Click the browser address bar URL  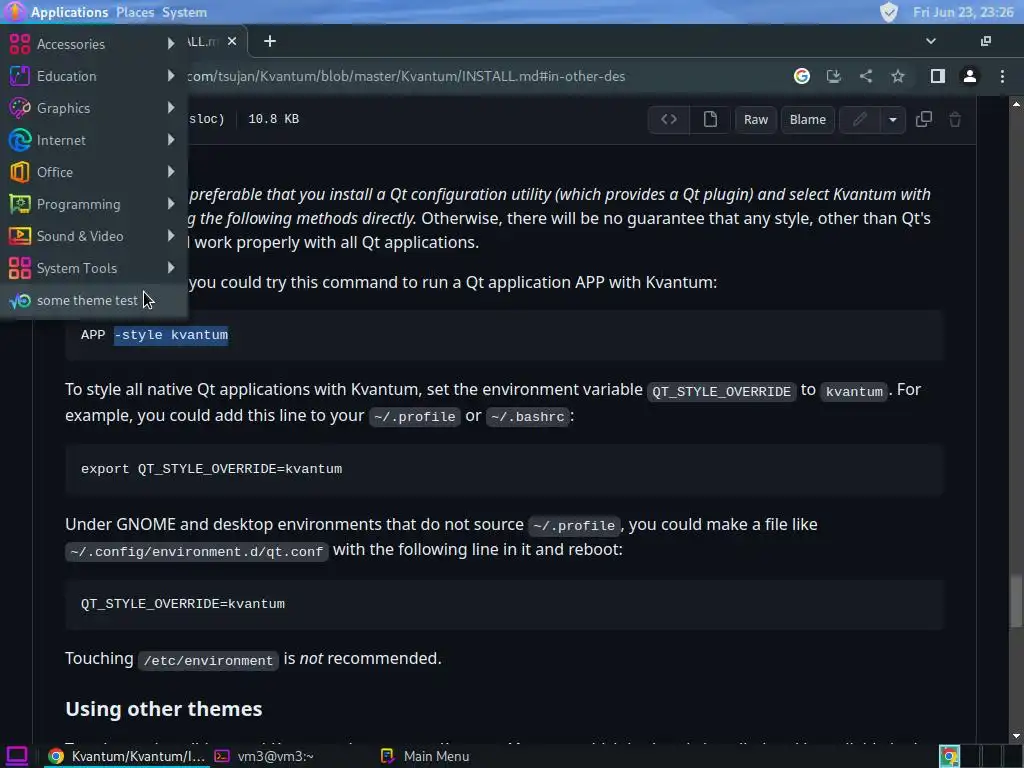(406, 76)
